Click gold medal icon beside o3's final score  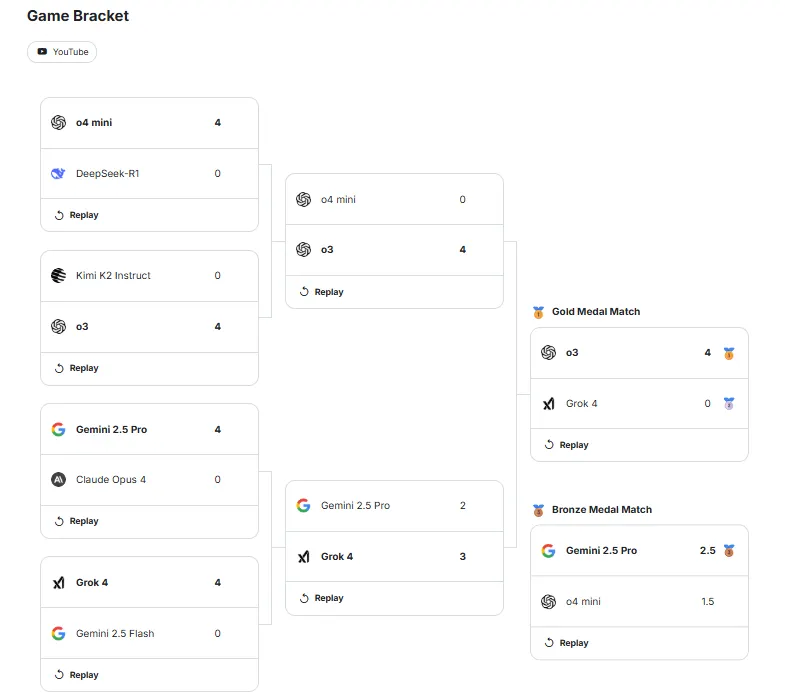[729, 353]
